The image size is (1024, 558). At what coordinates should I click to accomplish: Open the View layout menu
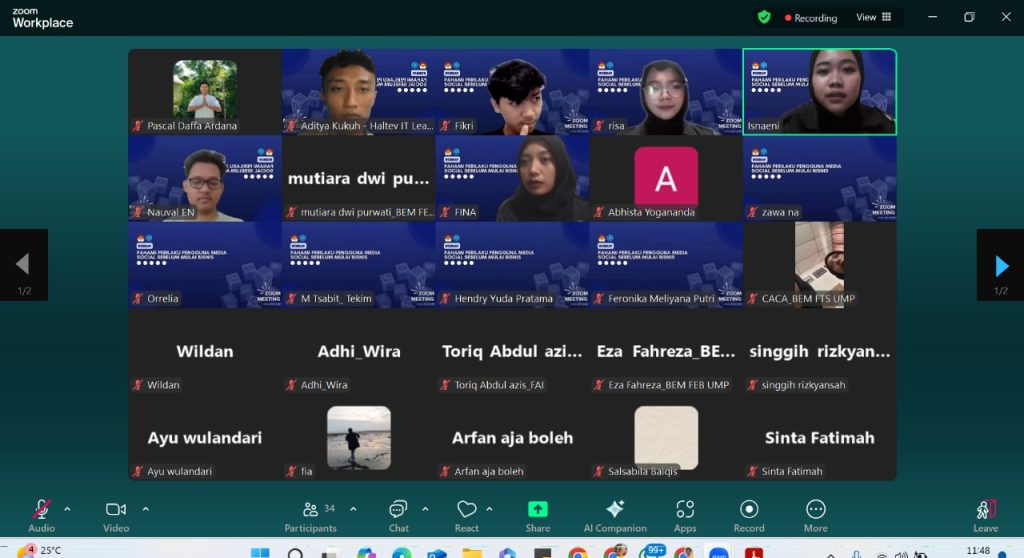tap(873, 17)
